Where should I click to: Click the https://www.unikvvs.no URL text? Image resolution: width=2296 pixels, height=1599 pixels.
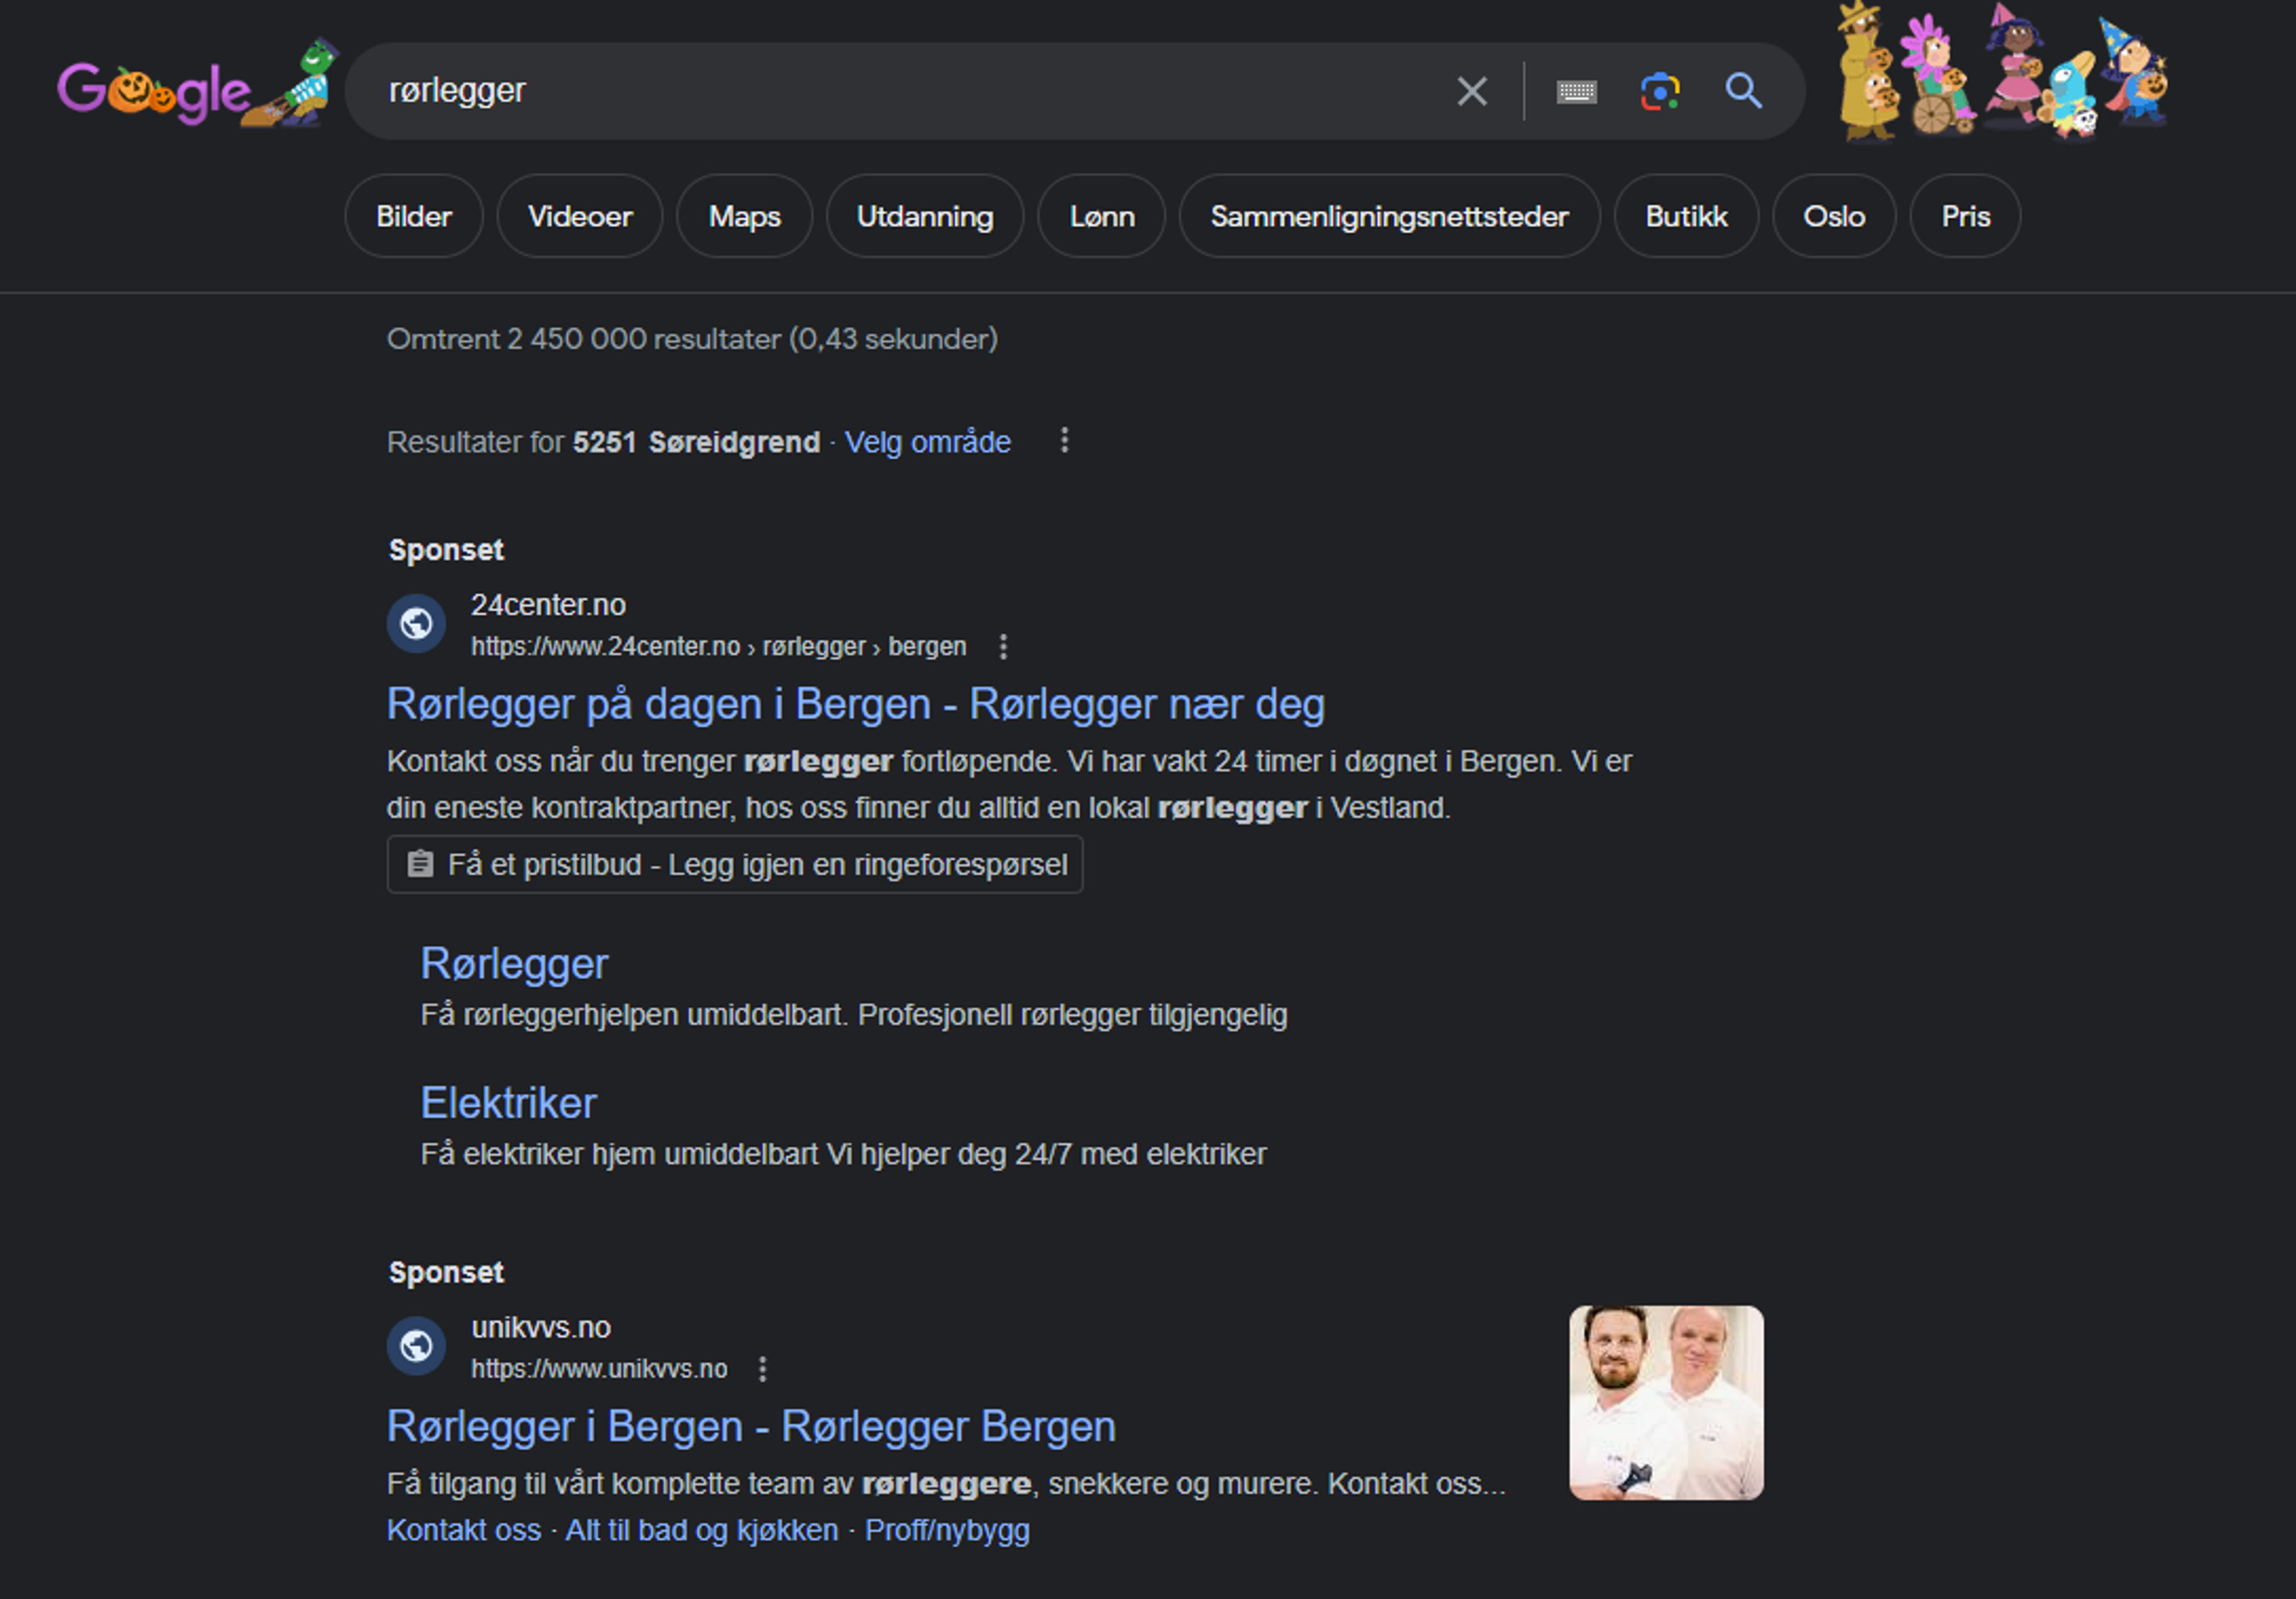600,1369
